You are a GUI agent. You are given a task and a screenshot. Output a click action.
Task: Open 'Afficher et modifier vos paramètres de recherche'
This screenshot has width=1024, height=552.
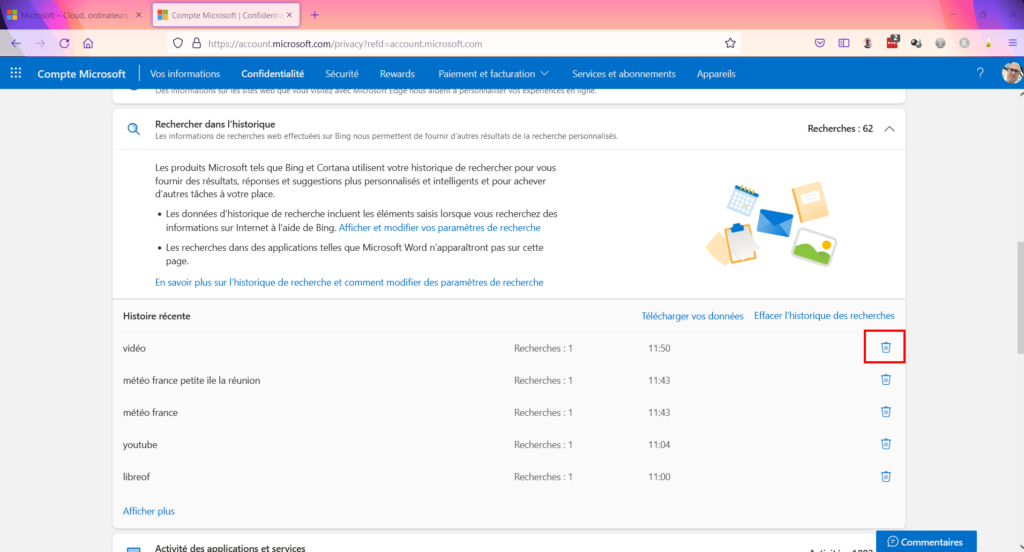pos(440,227)
